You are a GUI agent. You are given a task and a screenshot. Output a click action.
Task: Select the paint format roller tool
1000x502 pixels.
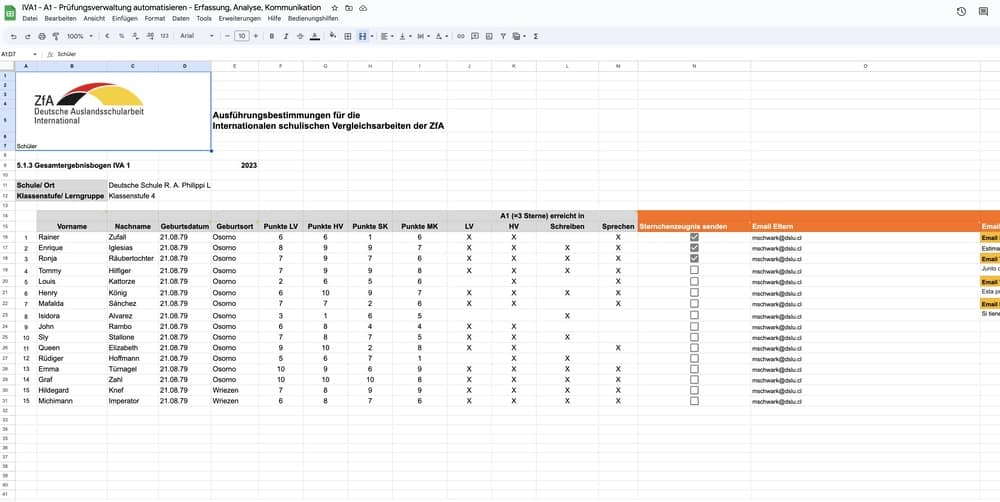(x=55, y=36)
